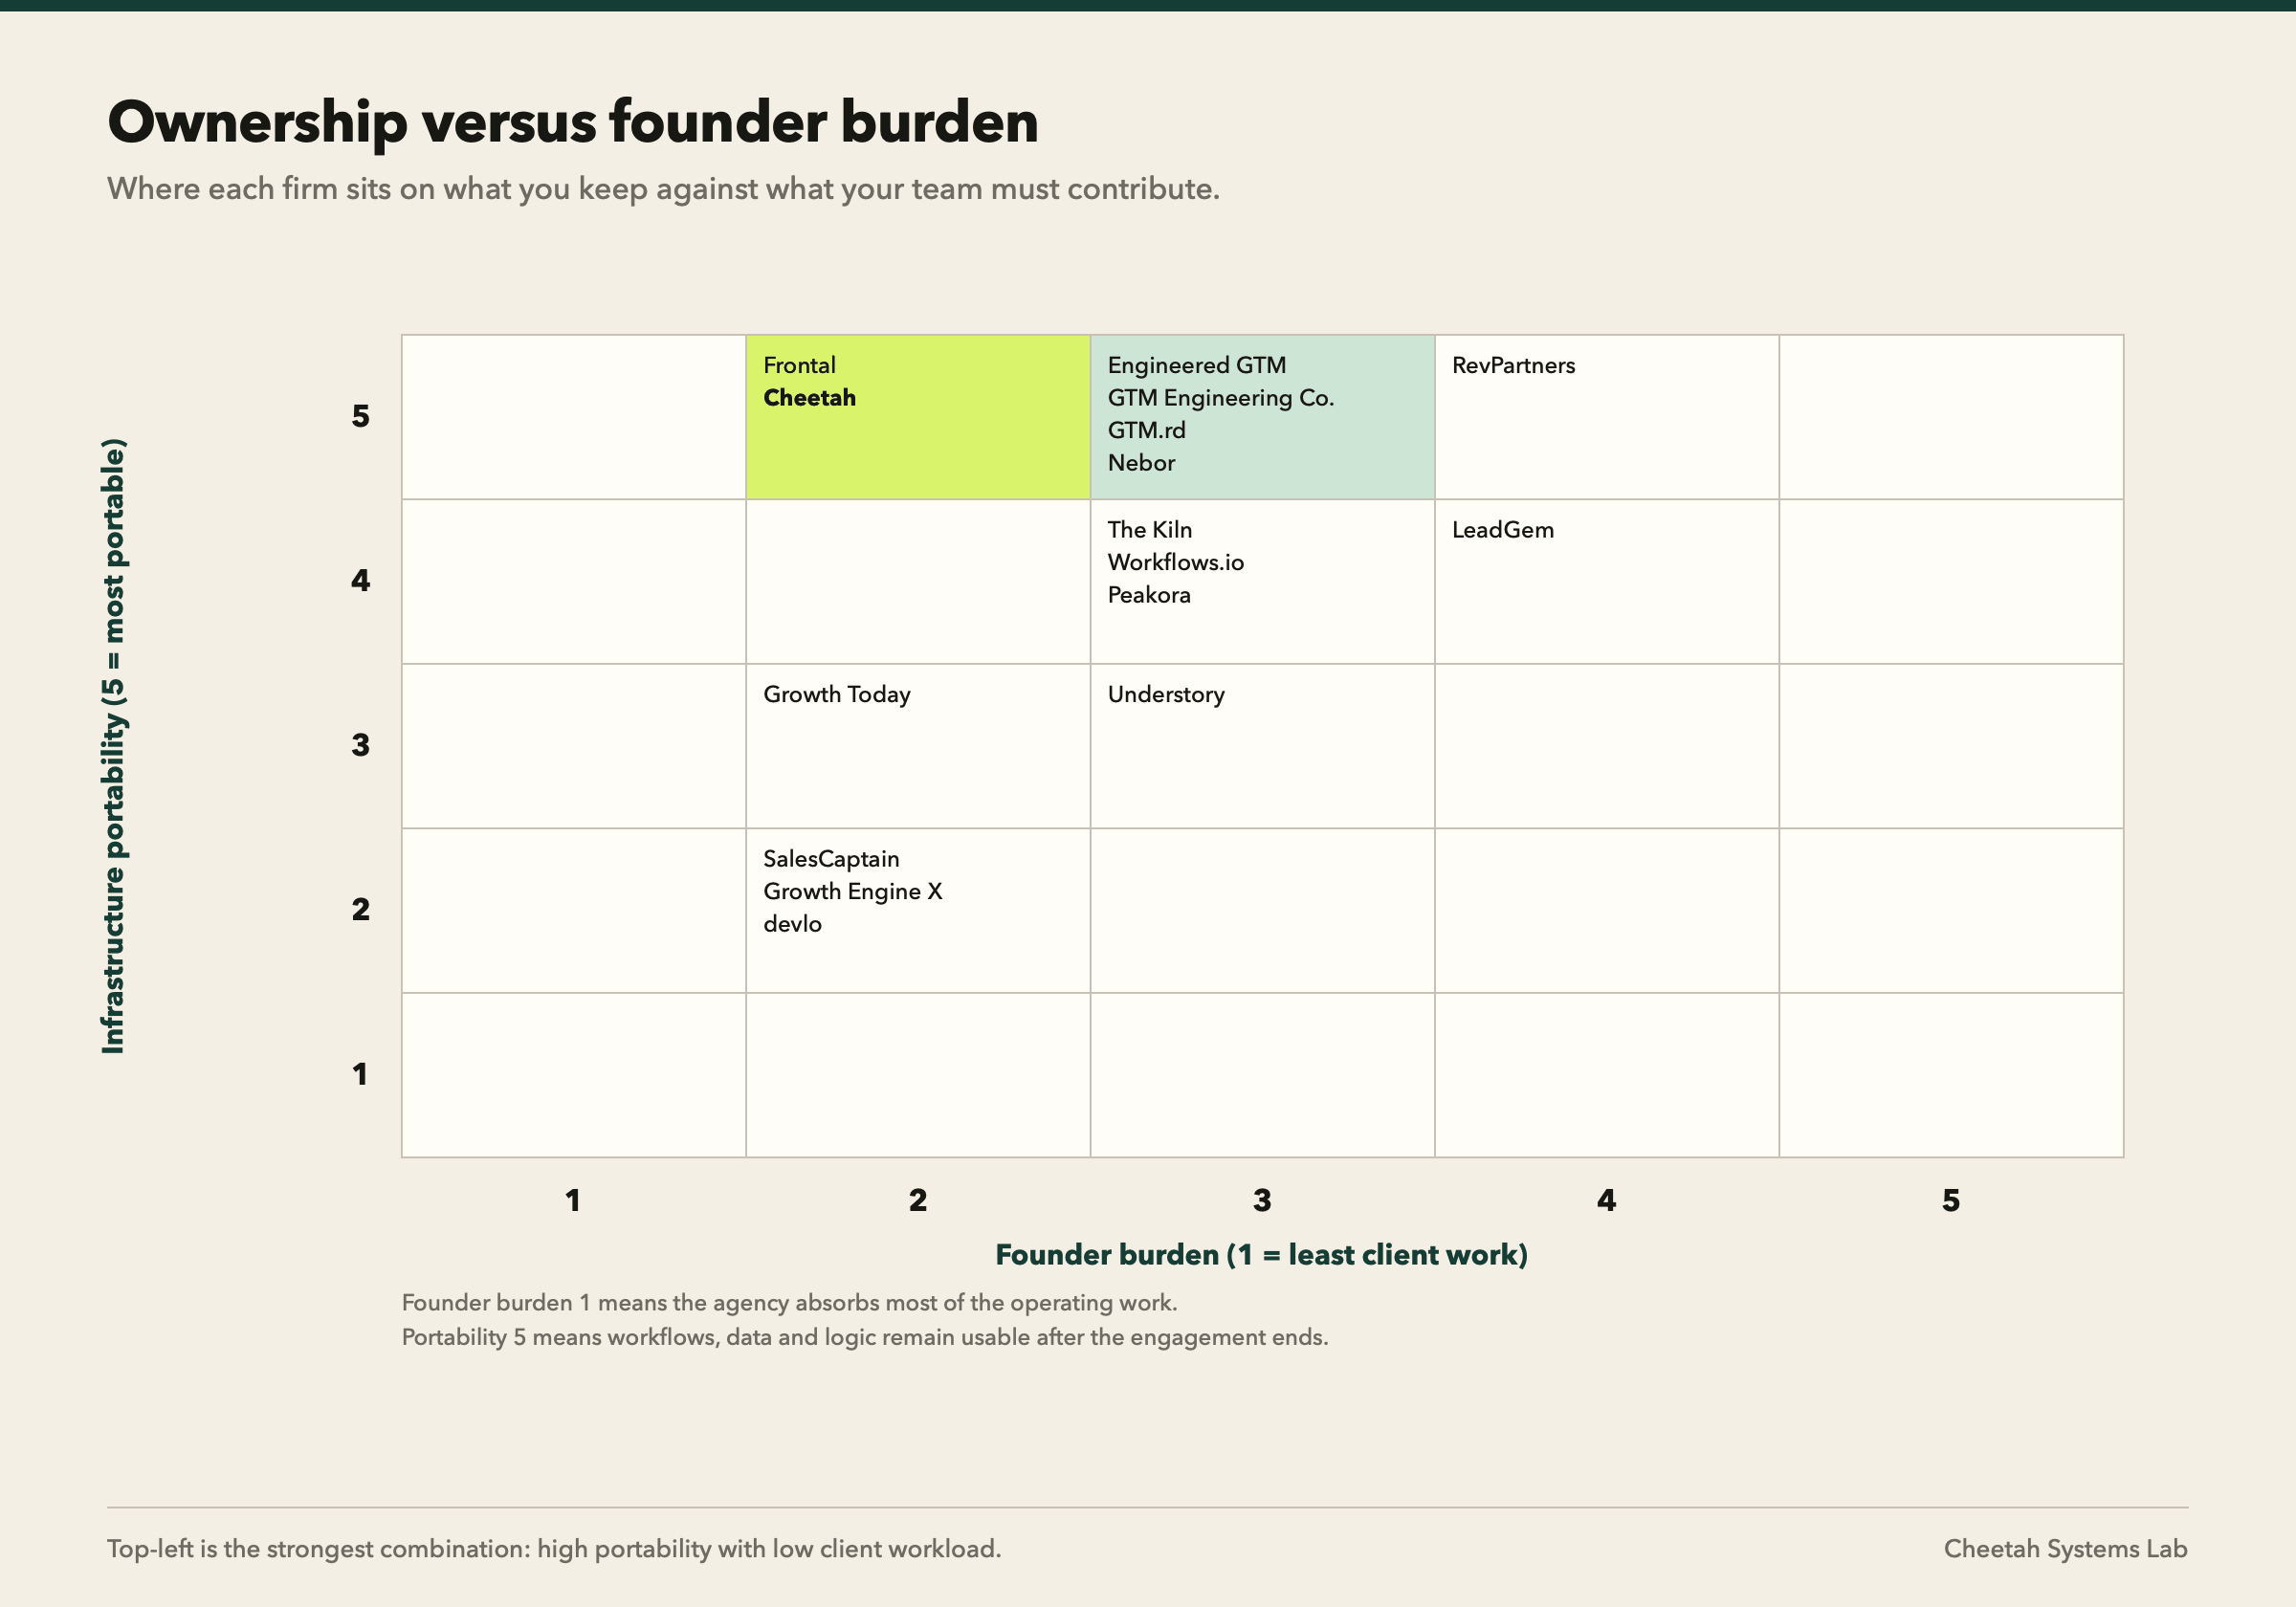Click the 'Growth Engine X' entry
Viewport: 2296px width, 1607px height.
852,892
